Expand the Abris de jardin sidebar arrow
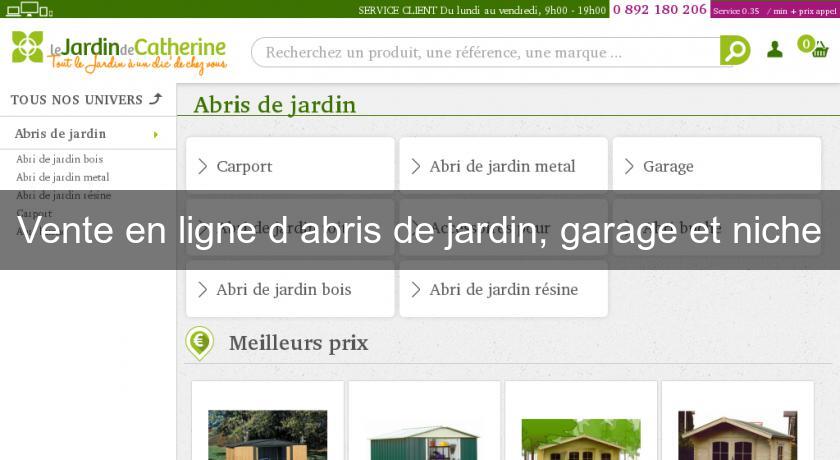Image resolution: width=840 pixels, height=460 pixels. pos(155,134)
